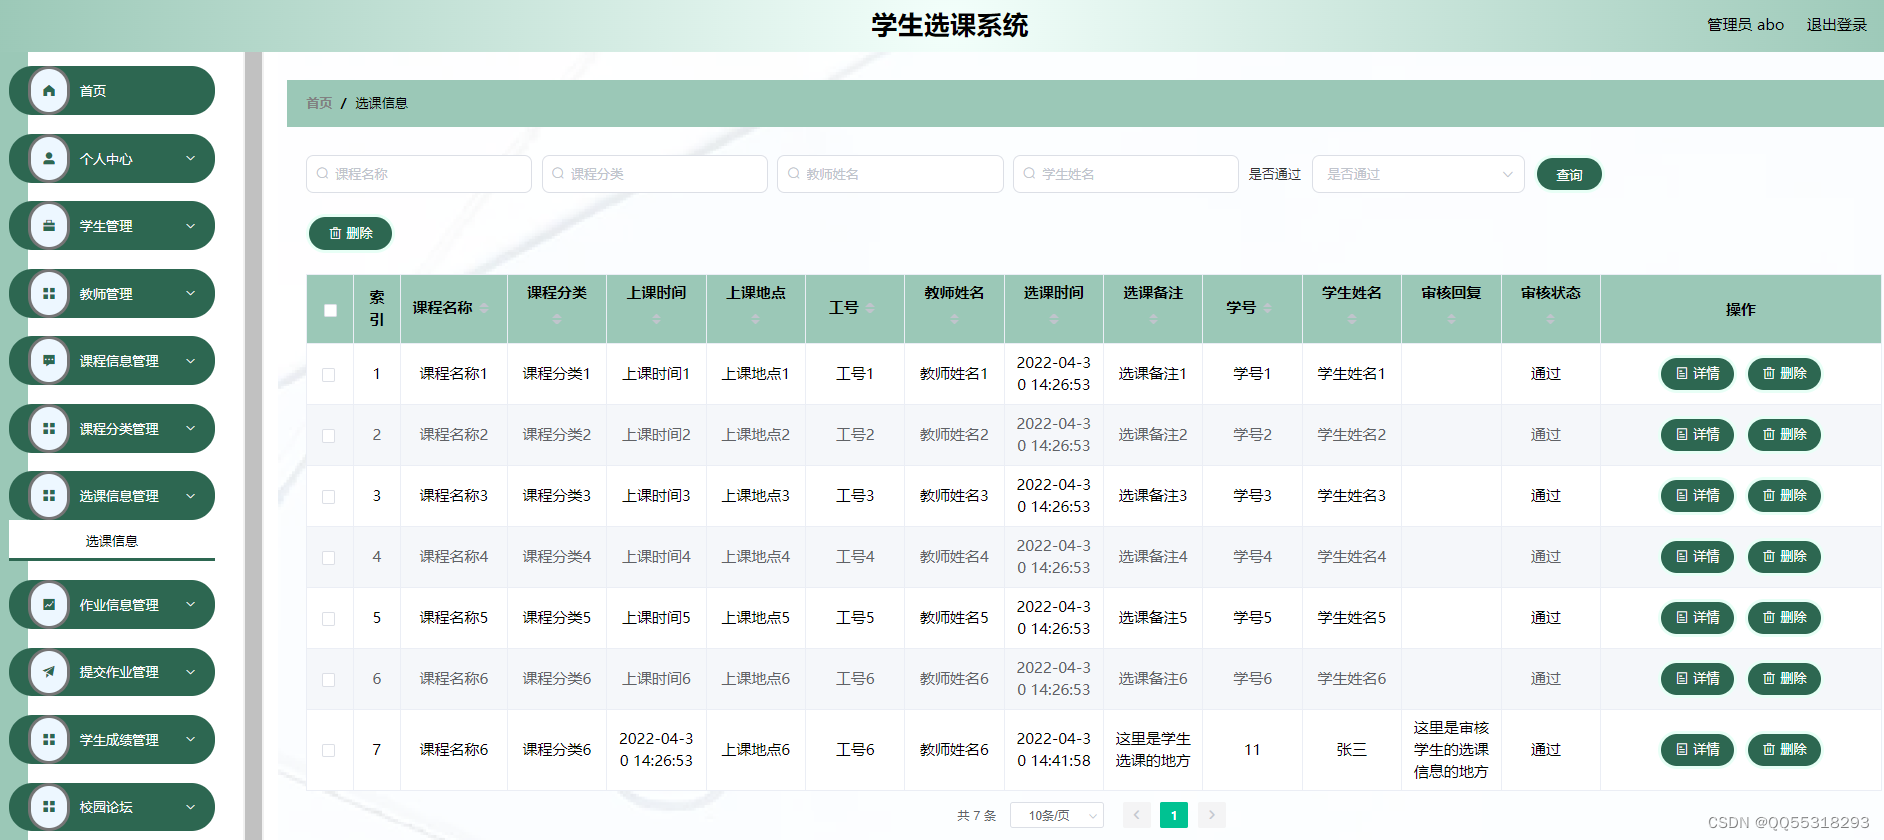The width and height of the screenshot is (1884, 840).
Task: Sort by 学号 column arrows
Action: coord(1268,308)
